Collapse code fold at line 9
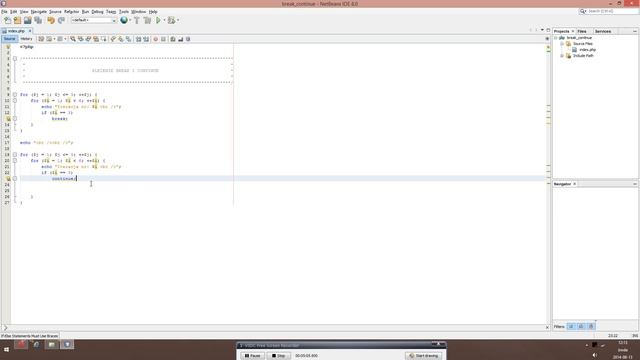640x360 pixels. [15, 95]
